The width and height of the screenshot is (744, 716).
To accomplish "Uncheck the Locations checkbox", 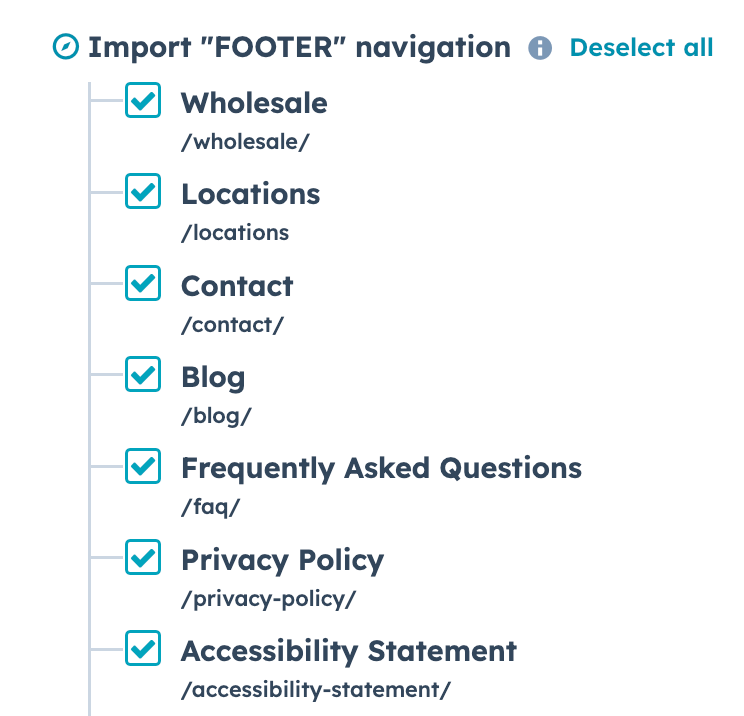I will pyautogui.click(x=143, y=192).
